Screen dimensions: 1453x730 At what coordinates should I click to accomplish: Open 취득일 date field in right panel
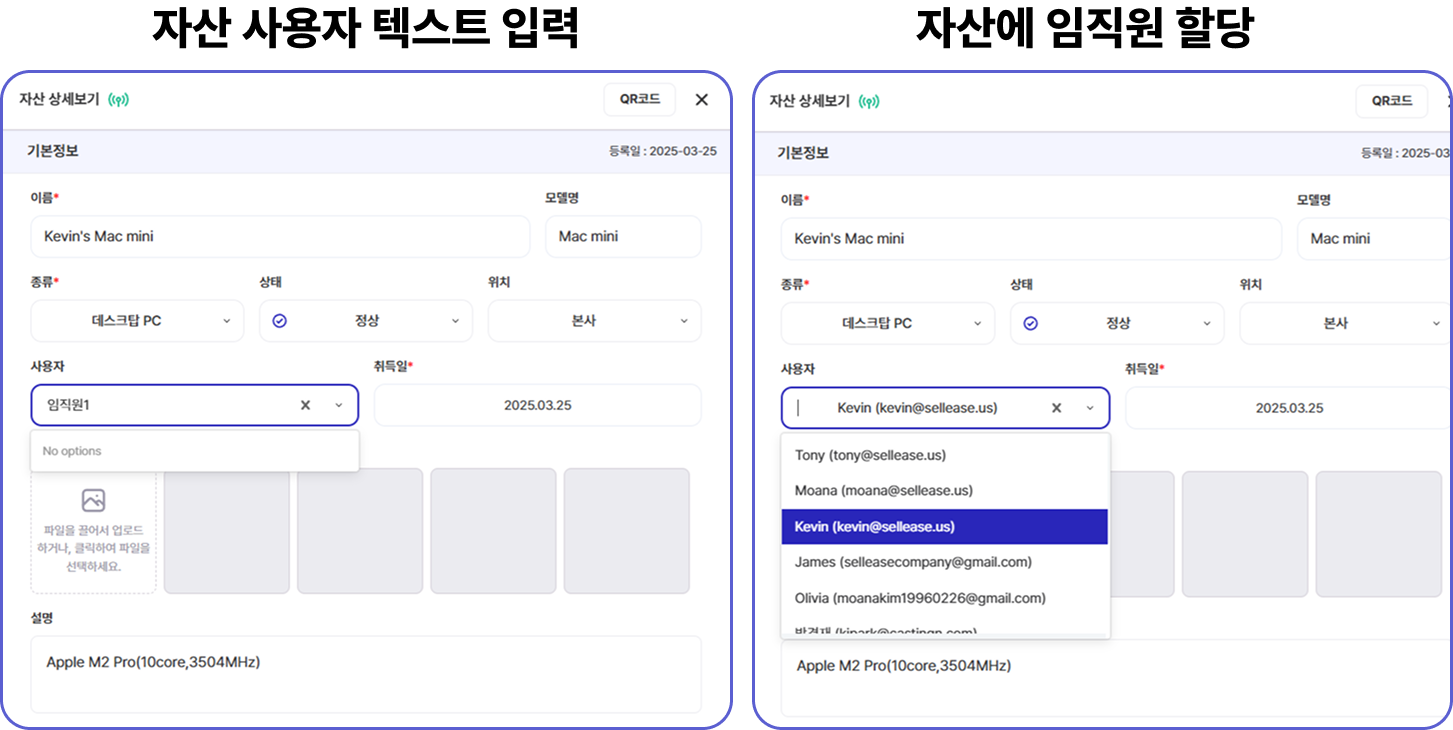tap(1289, 407)
